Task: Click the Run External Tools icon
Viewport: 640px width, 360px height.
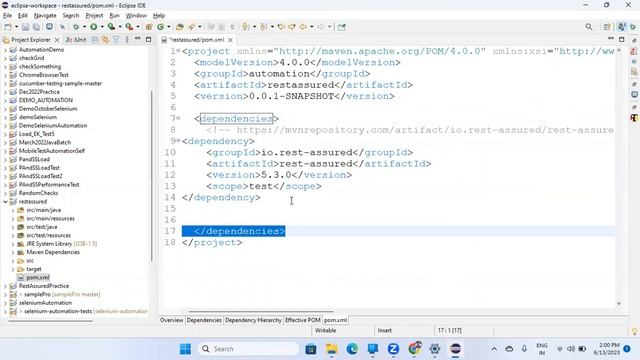Action: (129, 27)
